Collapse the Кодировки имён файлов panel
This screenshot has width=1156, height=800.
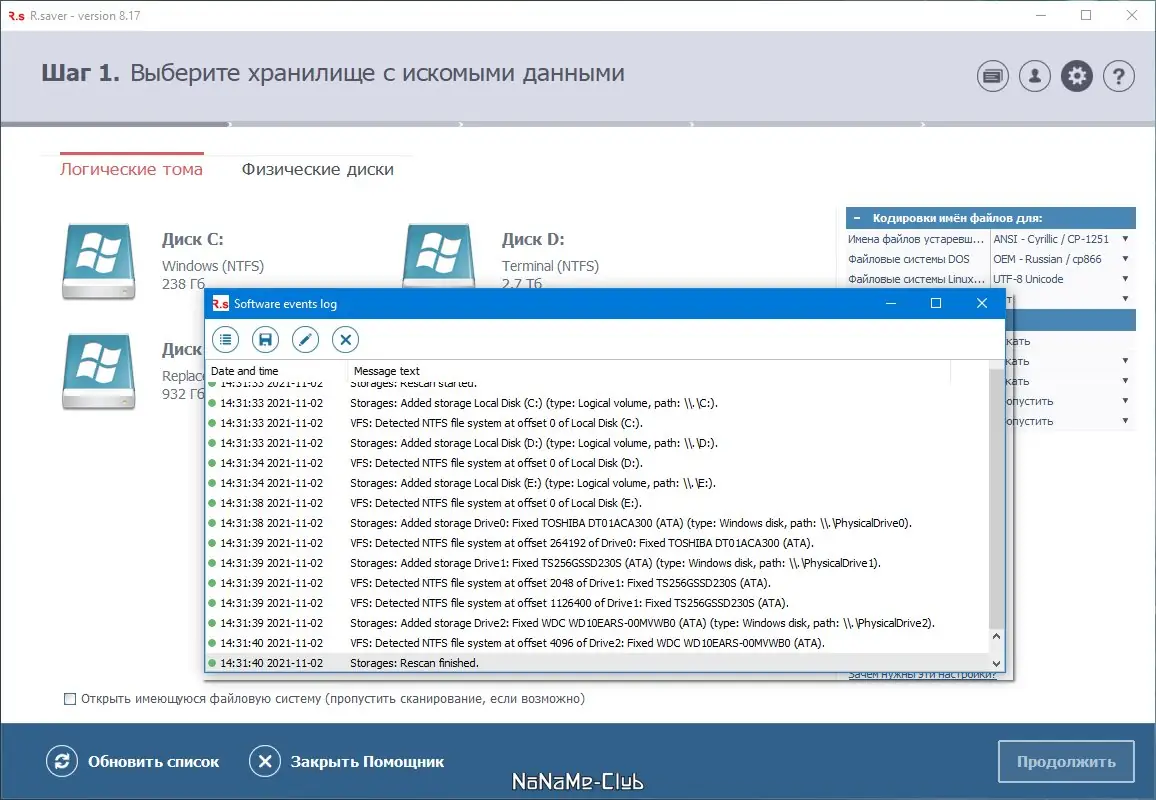coord(855,217)
